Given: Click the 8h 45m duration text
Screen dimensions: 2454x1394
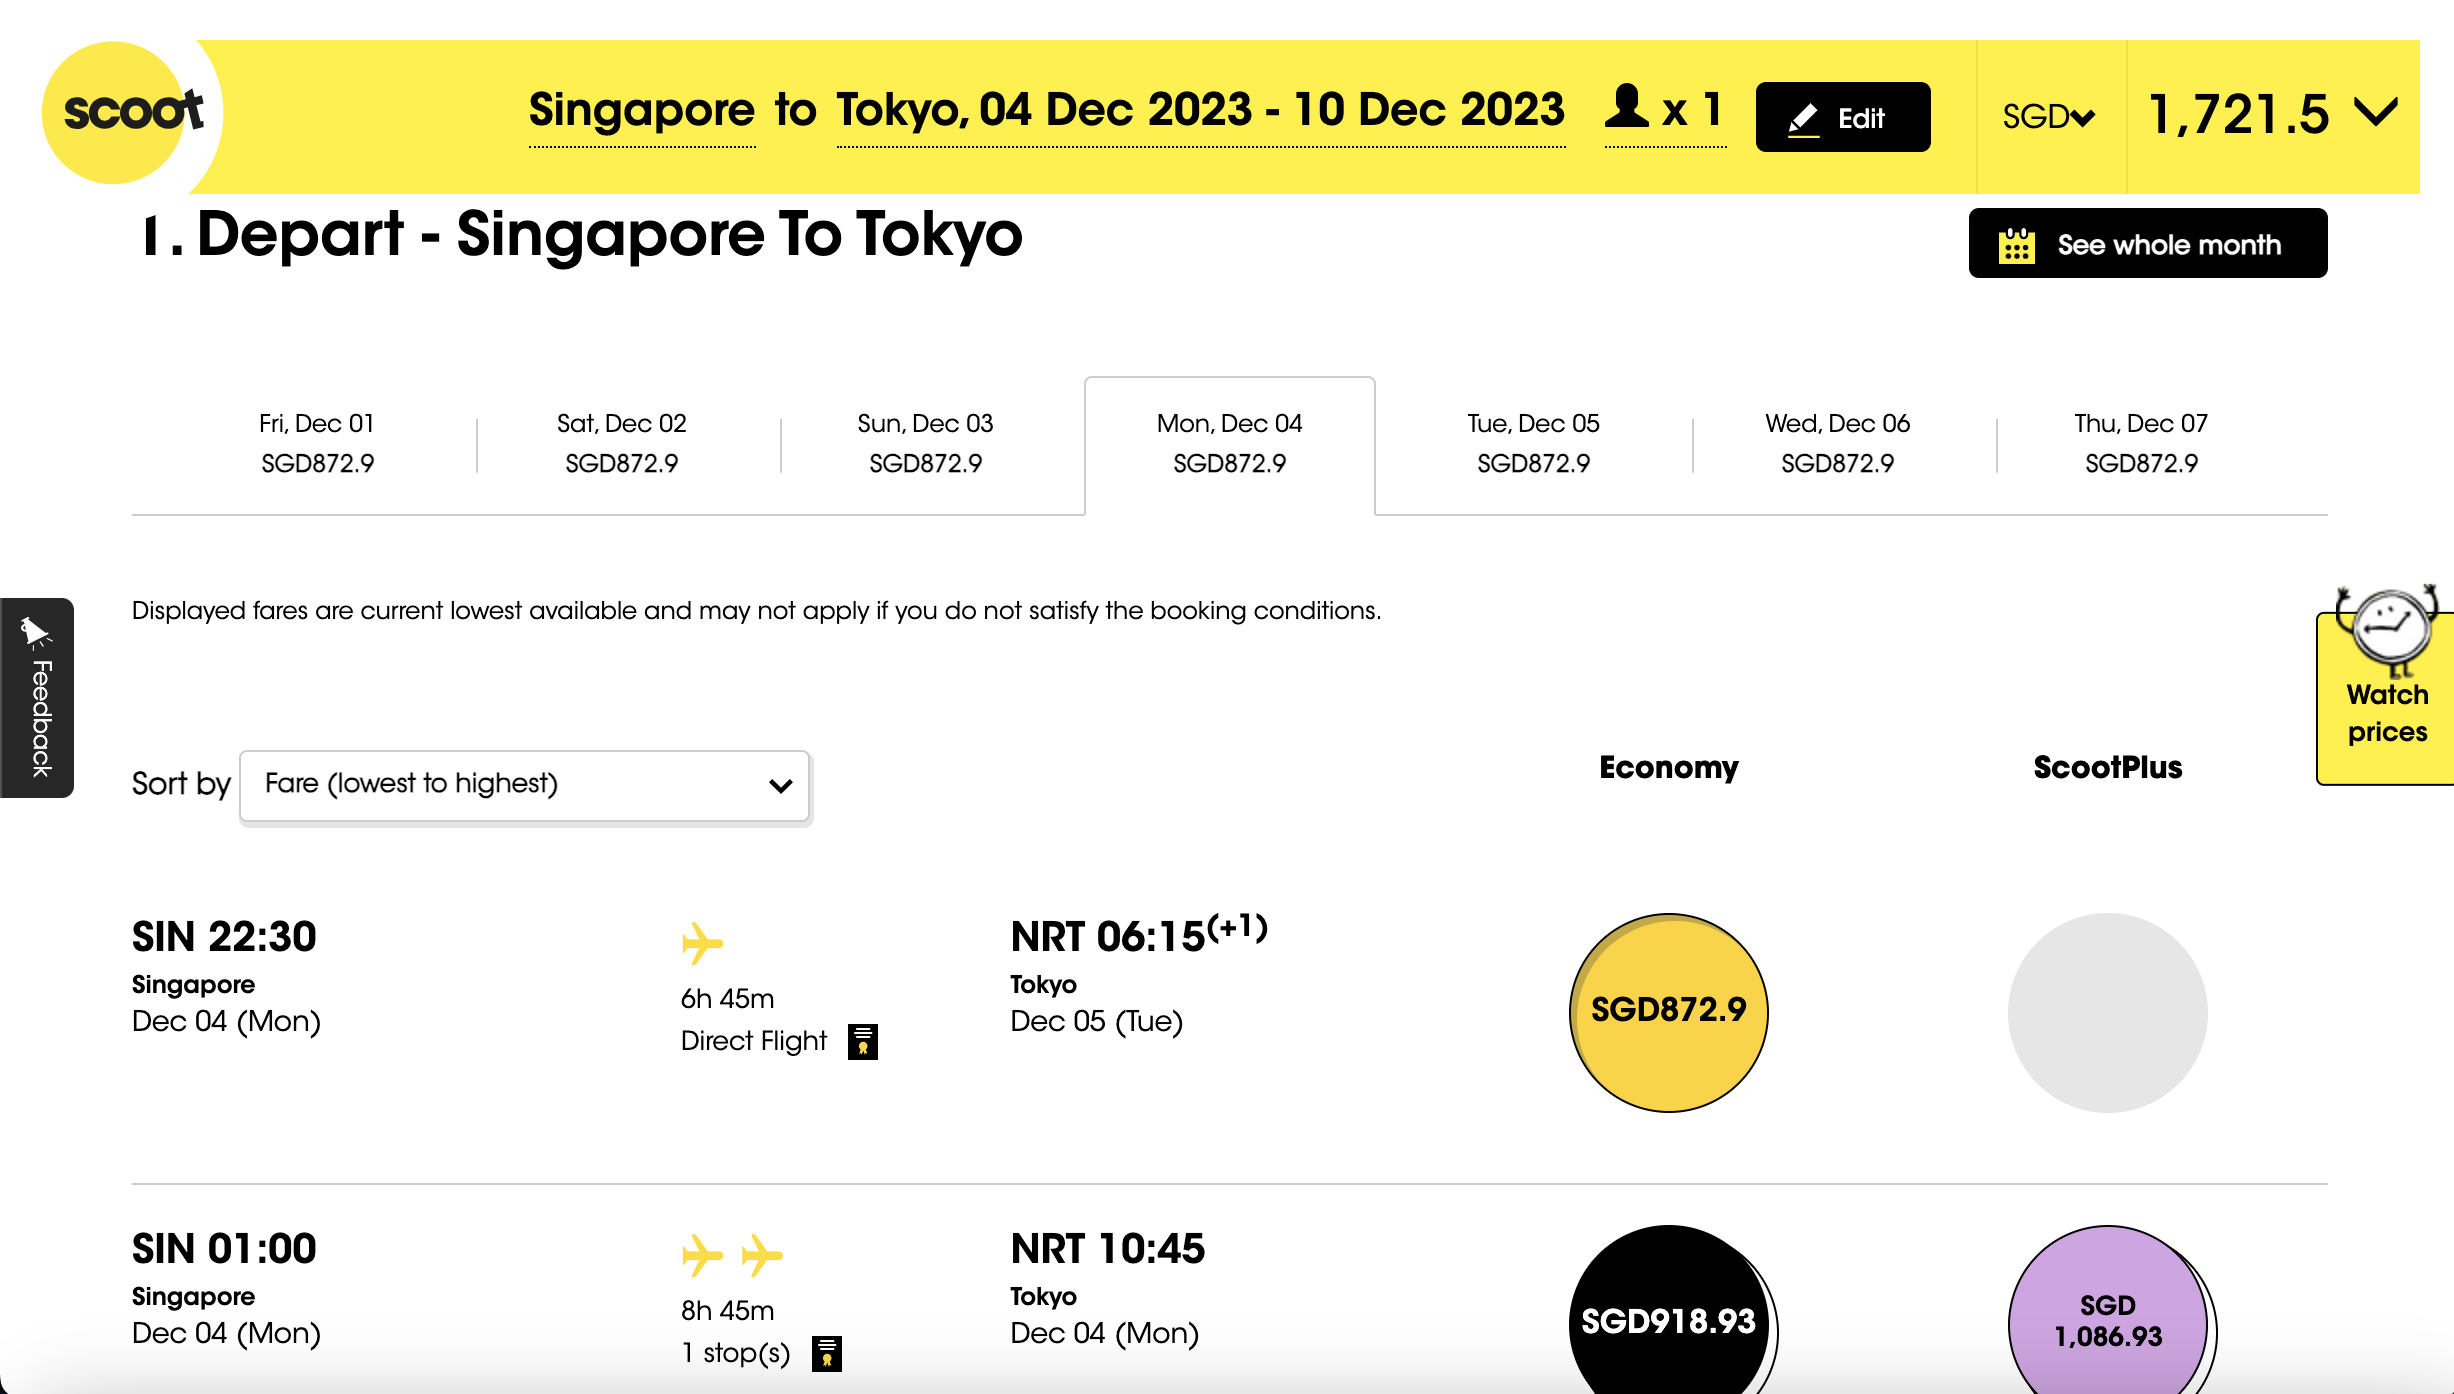Looking at the screenshot, I should [x=727, y=1310].
